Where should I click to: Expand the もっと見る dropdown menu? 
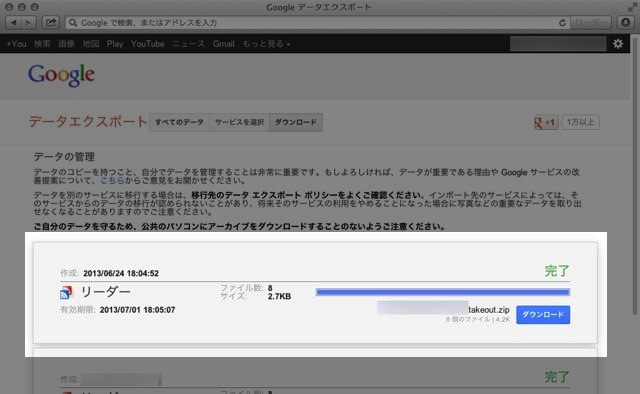[266, 44]
